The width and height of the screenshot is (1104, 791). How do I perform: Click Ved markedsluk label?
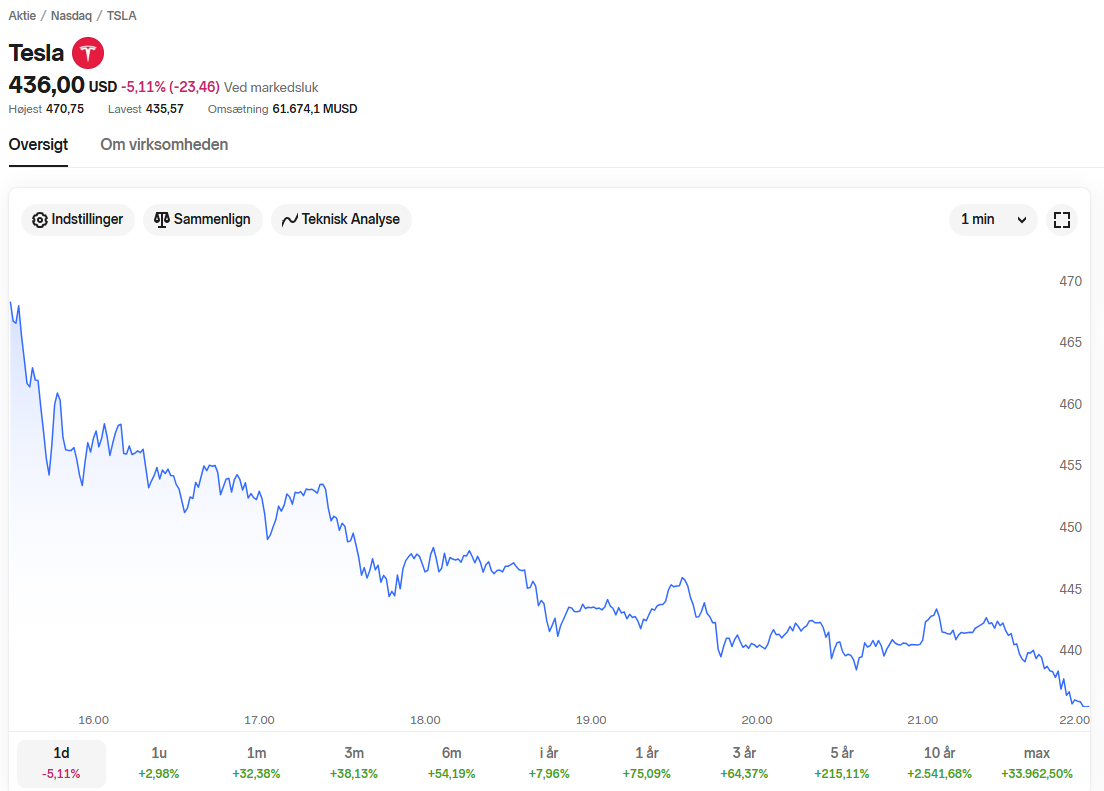(x=271, y=87)
